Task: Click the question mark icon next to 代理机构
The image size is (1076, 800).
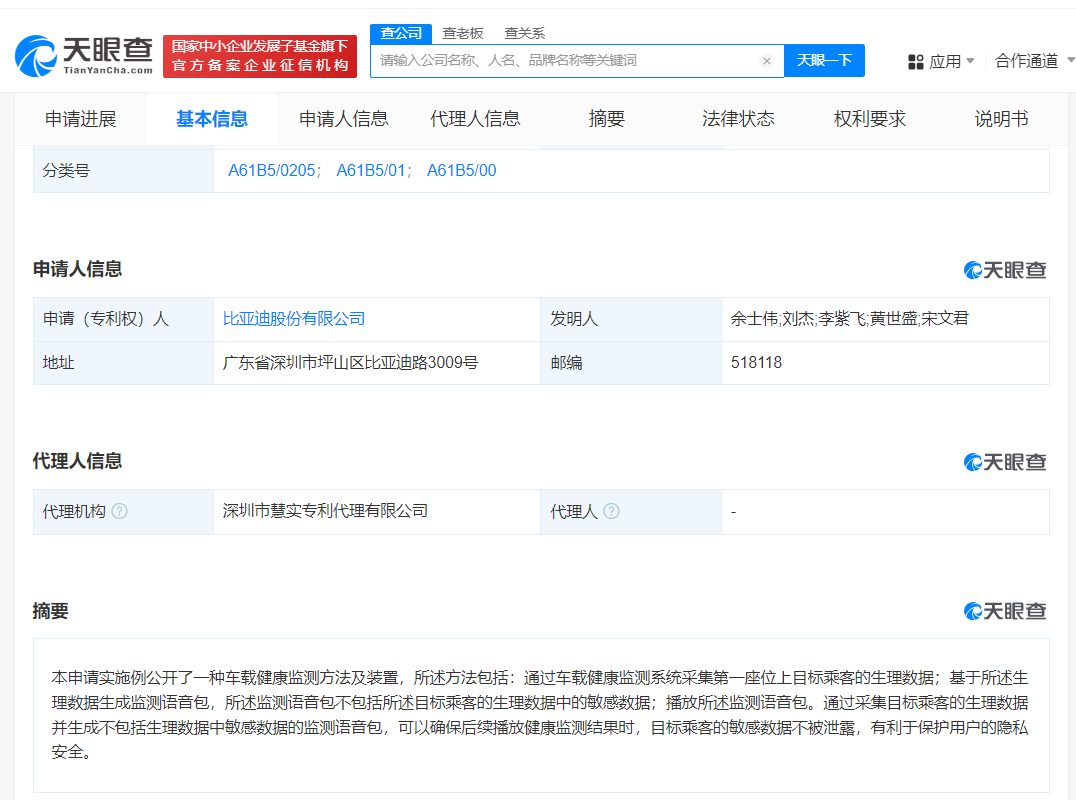Action: tap(120, 511)
